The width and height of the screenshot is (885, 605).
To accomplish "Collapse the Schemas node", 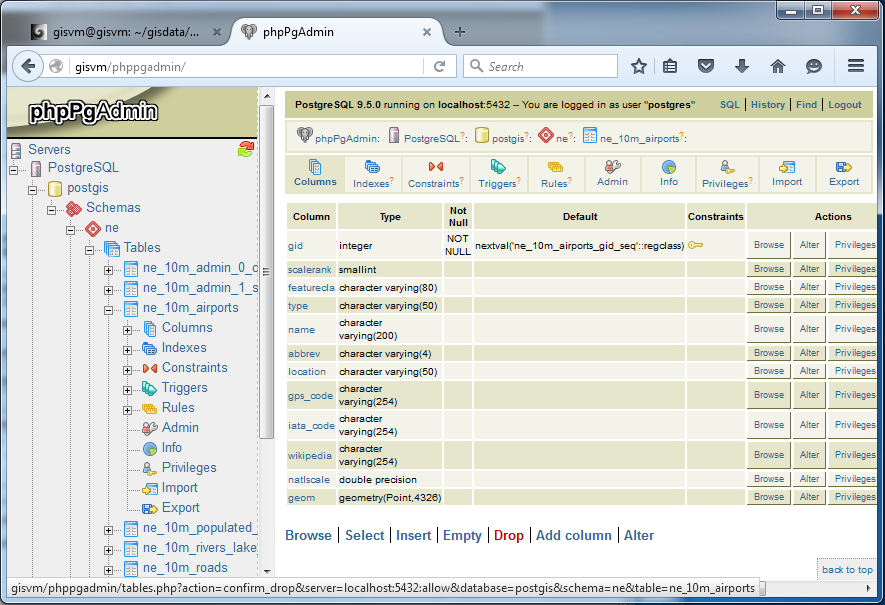I will pyautogui.click(x=51, y=210).
